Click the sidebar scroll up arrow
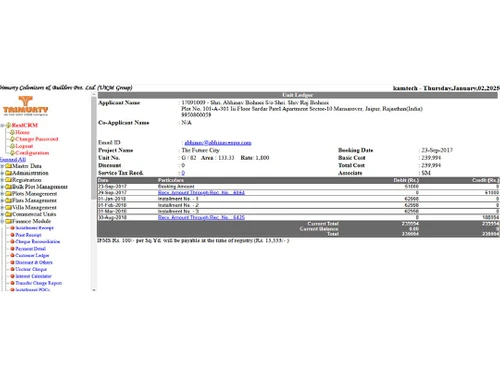 (94, 95)
